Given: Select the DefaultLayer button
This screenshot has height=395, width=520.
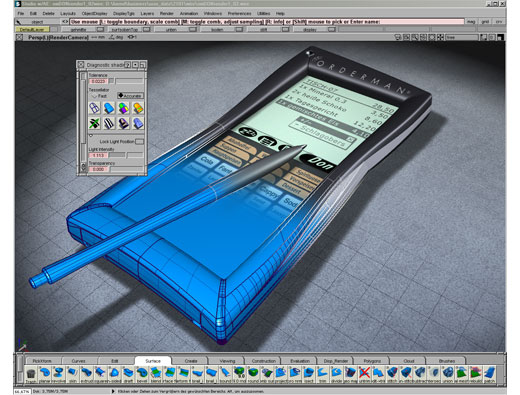Looking at the screenshot, I should (32, 29).
